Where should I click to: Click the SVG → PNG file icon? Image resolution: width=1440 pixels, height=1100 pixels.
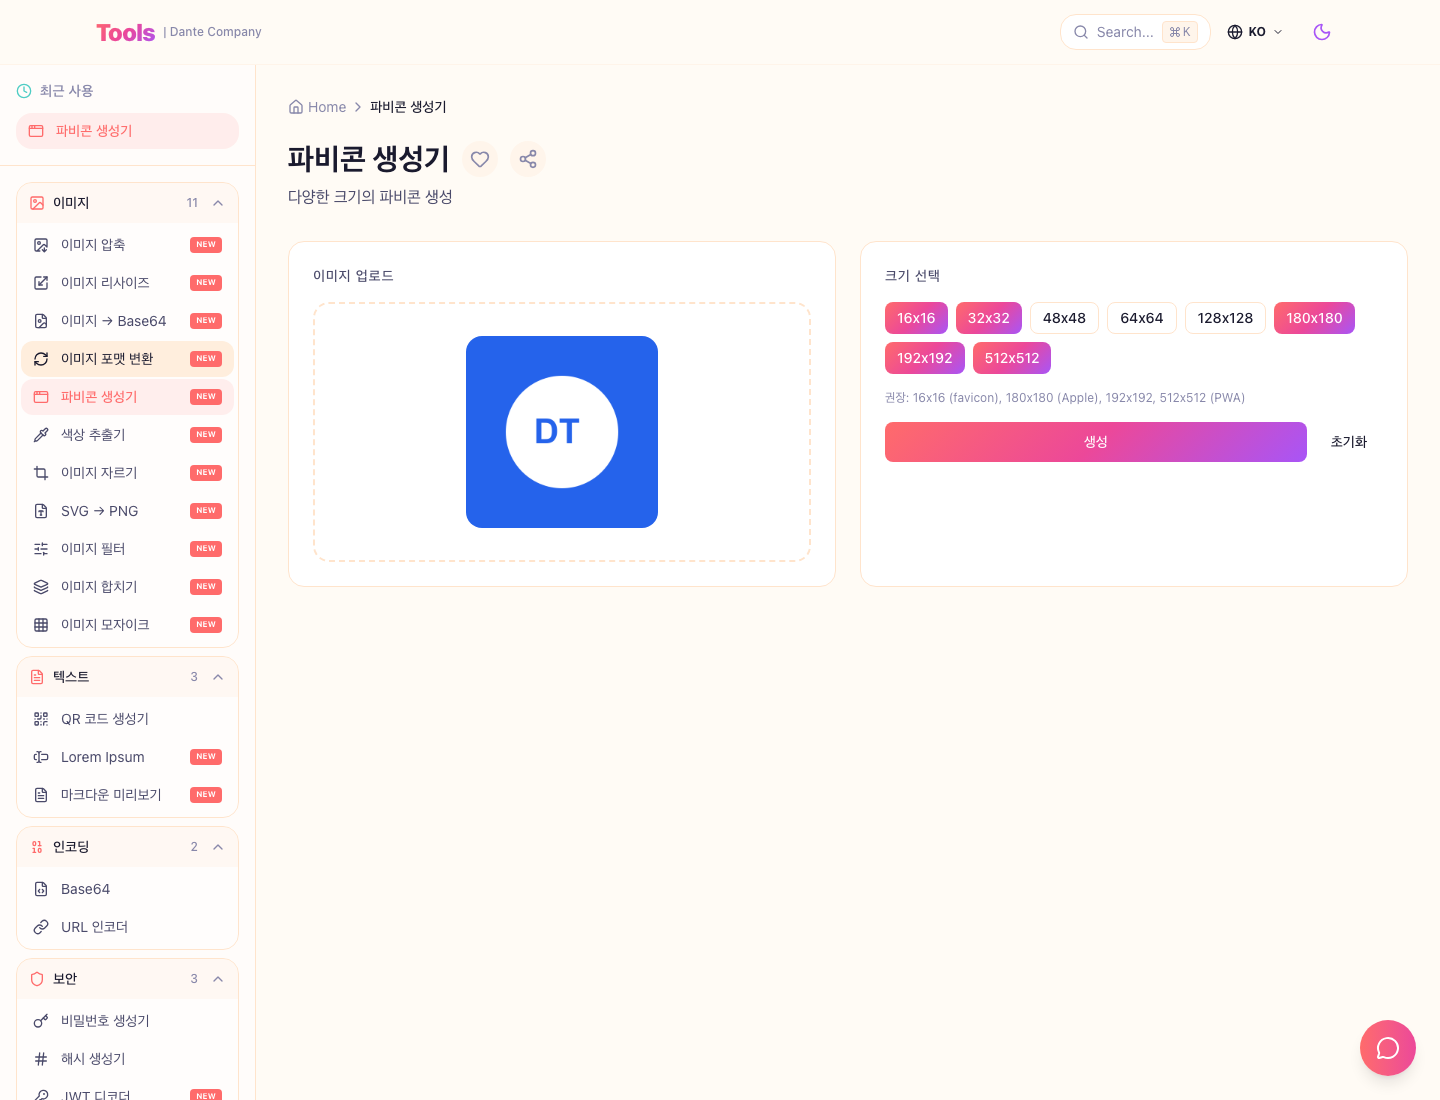tap(41, 511)
